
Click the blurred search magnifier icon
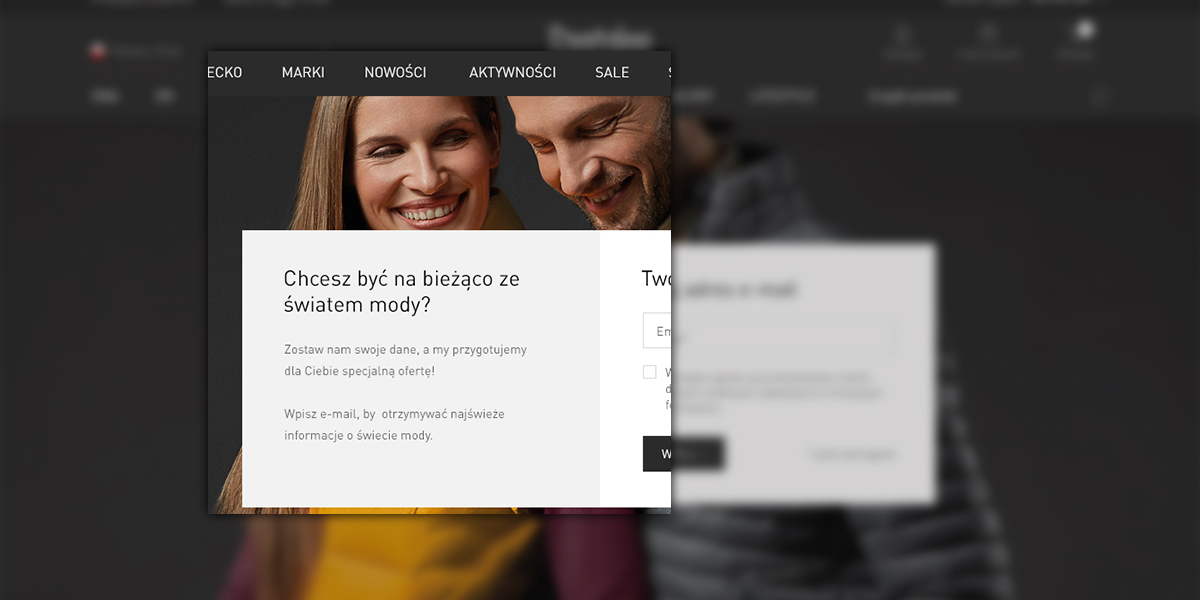coord(1100,97)
